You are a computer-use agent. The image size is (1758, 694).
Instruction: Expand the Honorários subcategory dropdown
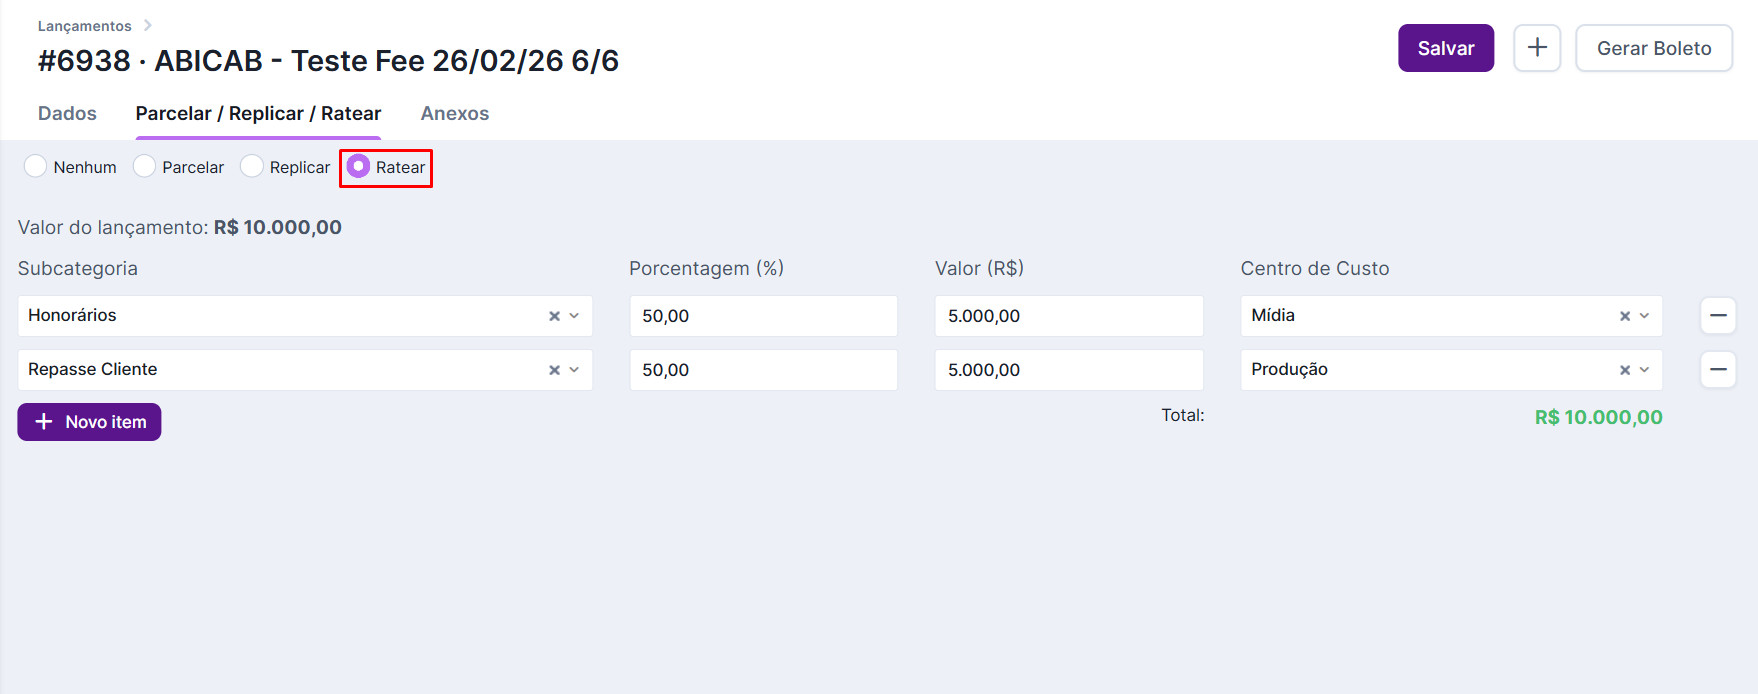575,316
